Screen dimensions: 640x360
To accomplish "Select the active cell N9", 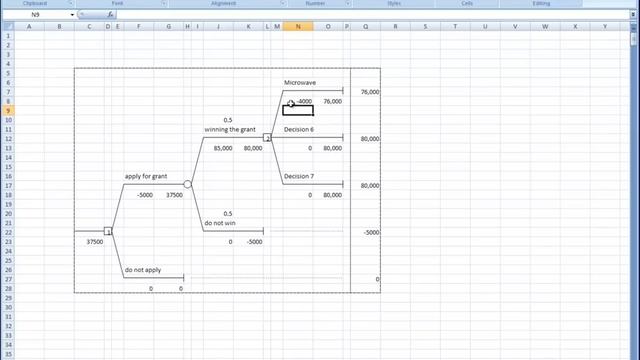I will point(298,111).
